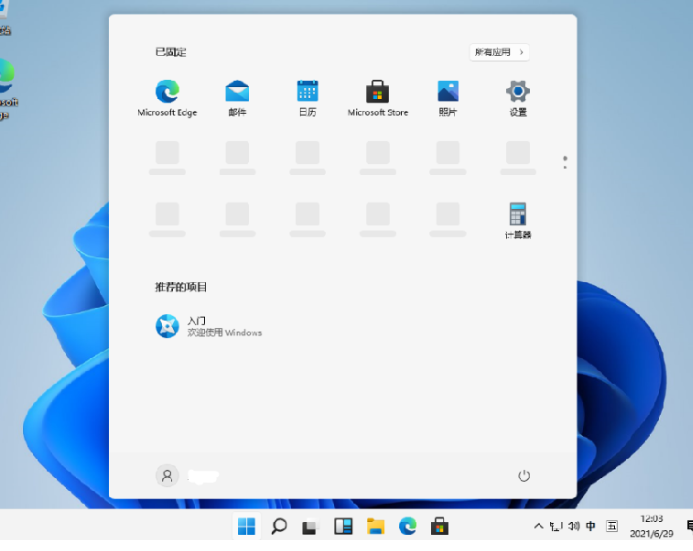693x551 pixels.
Task: Open 设置 (Settings) gear icon
Action: pos(518,98)
